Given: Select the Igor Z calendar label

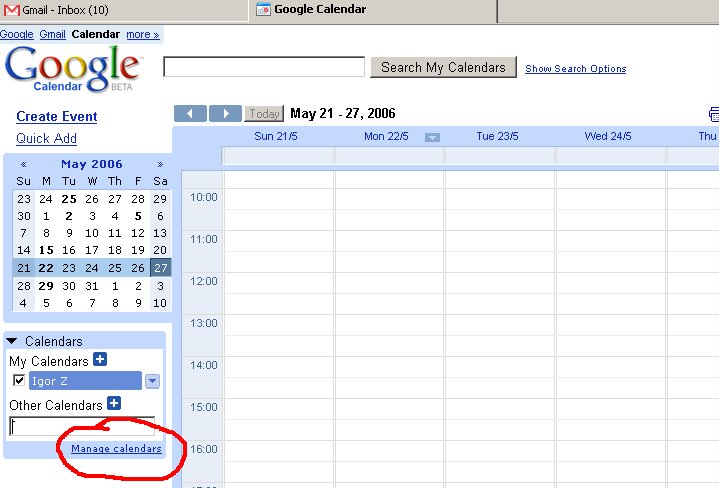Looking at the screenshot, I should pos(85,381).
